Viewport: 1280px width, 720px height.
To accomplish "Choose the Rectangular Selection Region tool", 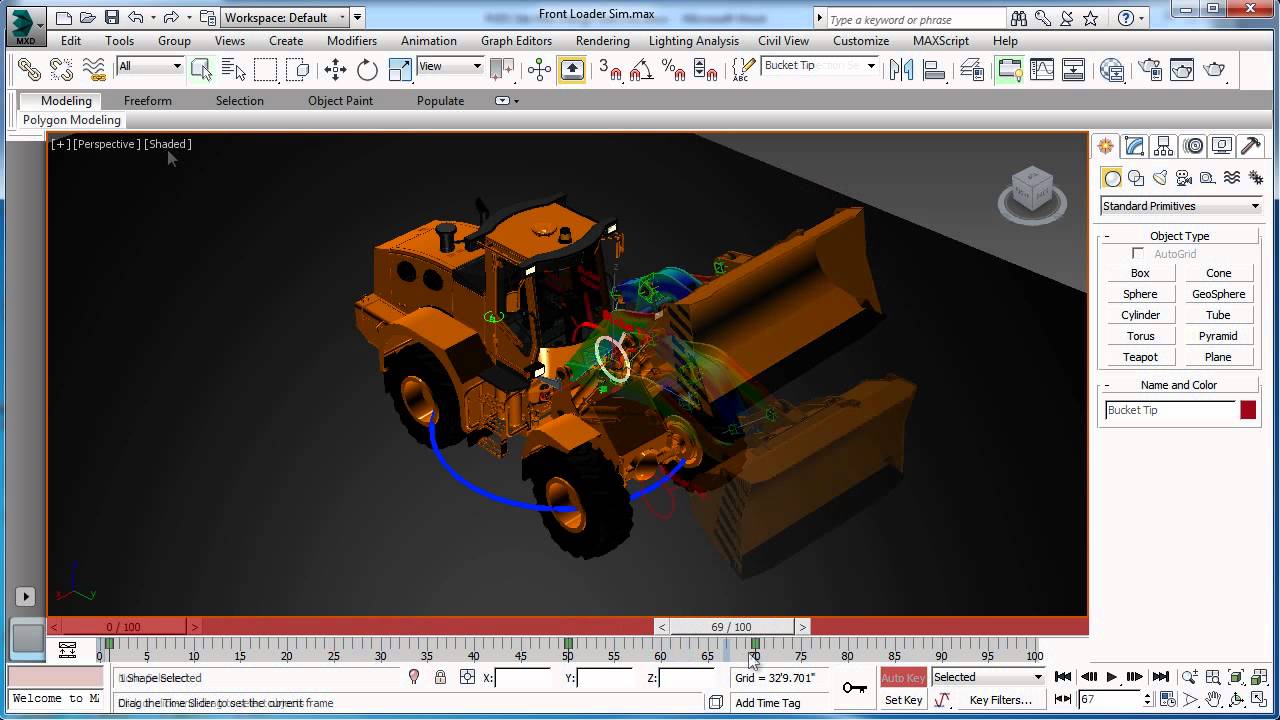I will point(265,69).
